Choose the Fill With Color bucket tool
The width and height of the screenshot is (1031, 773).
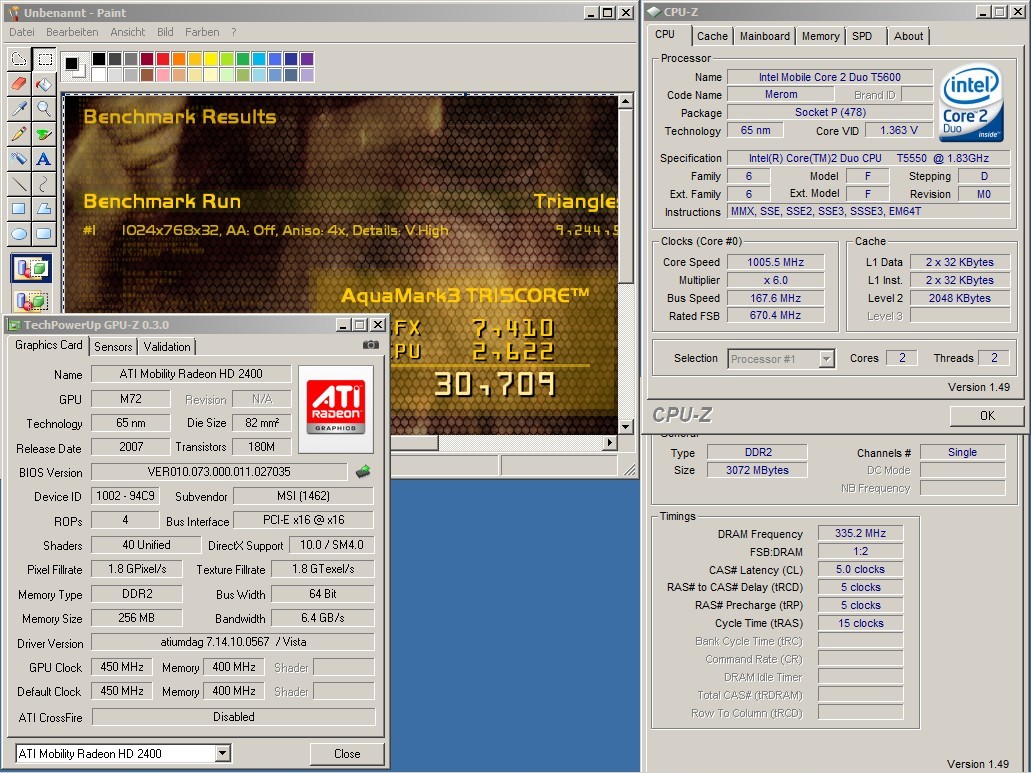(x=44, y=84)
